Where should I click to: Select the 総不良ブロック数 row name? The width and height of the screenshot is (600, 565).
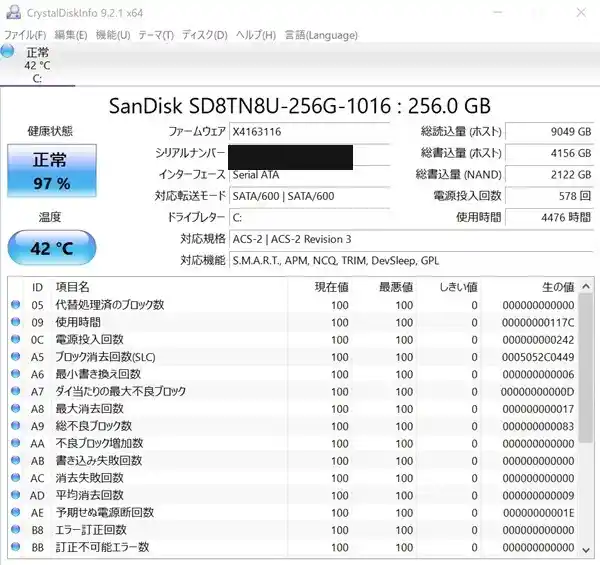(x=94, y=426)
